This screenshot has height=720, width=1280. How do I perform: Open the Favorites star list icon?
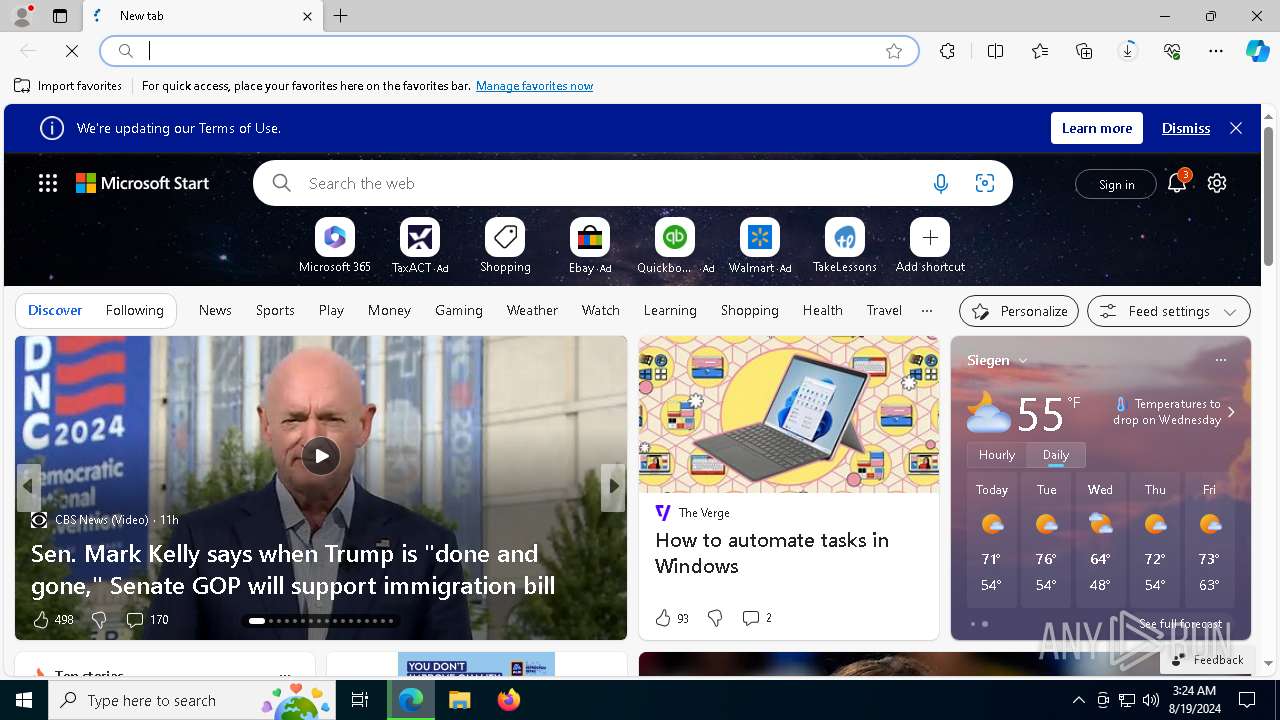point(1040,51)
